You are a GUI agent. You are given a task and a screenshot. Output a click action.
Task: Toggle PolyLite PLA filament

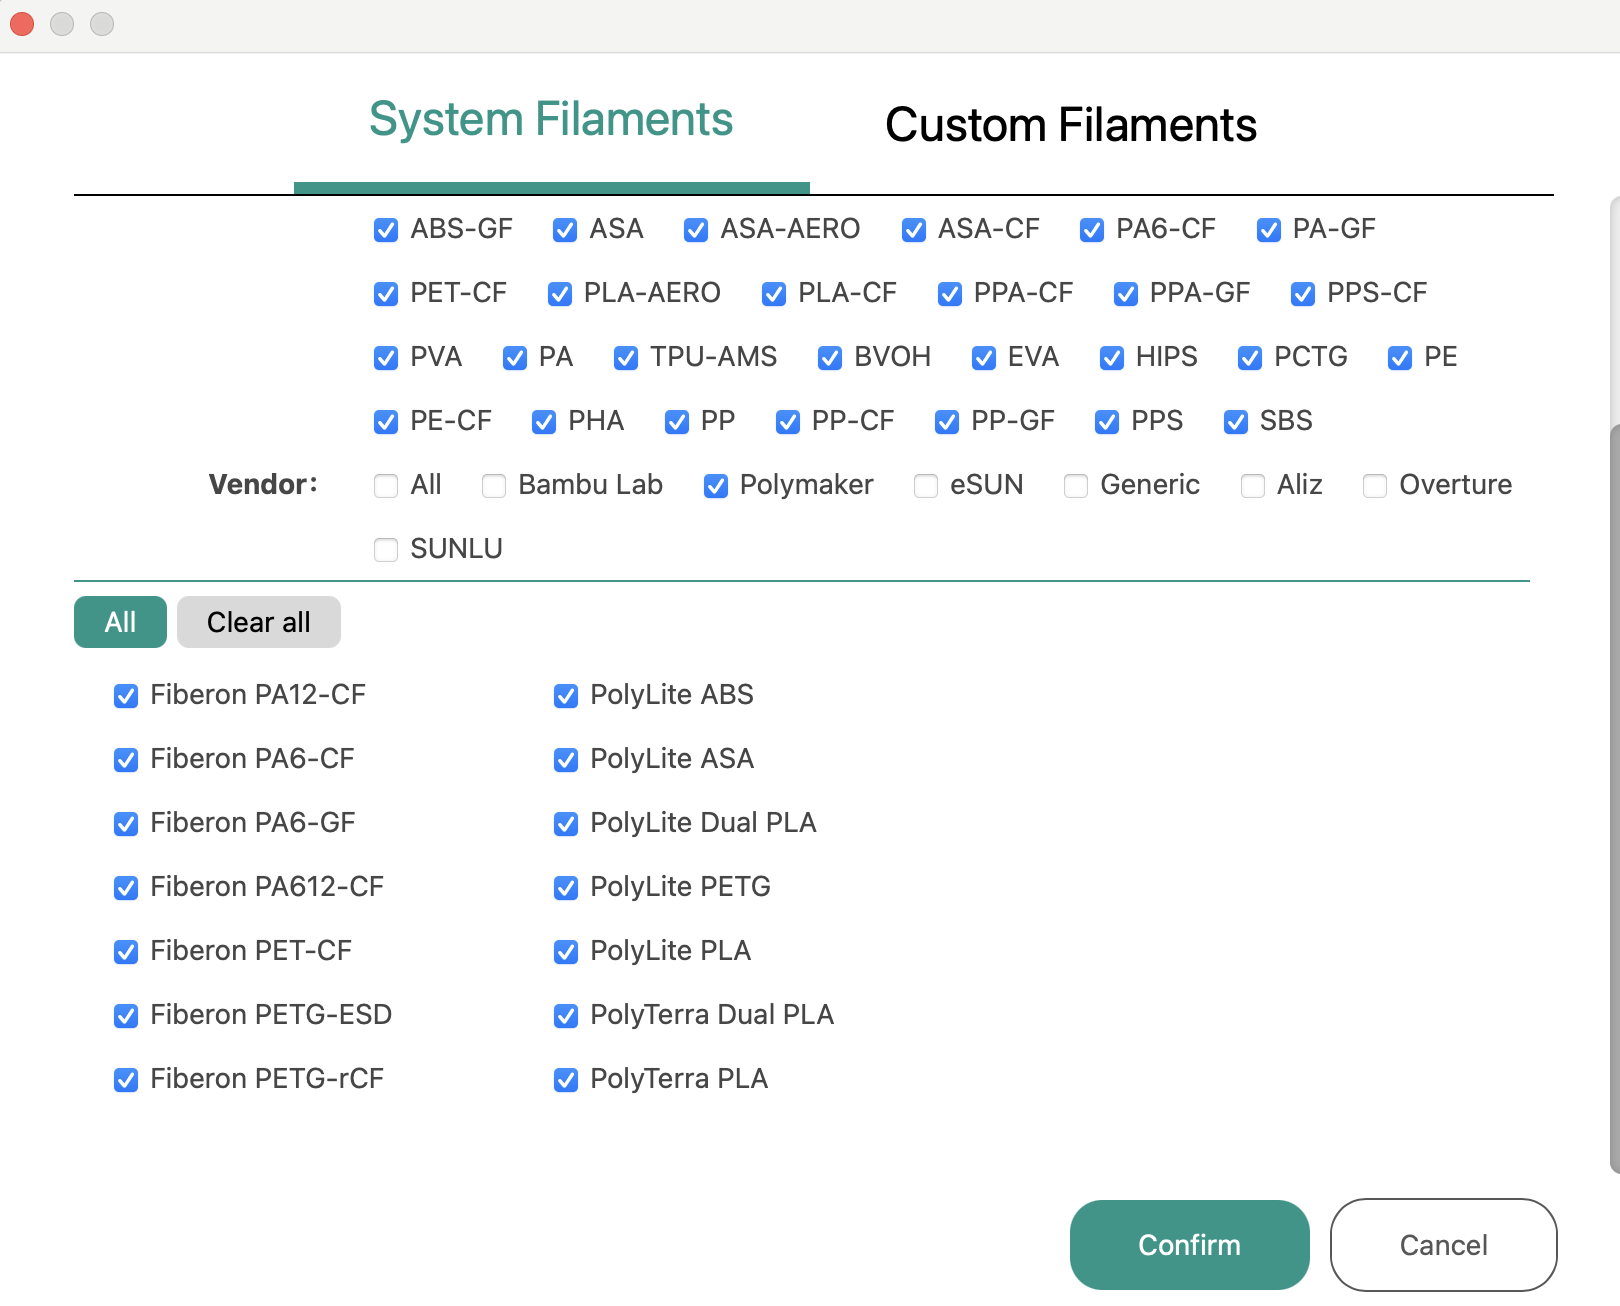point(566,952)
